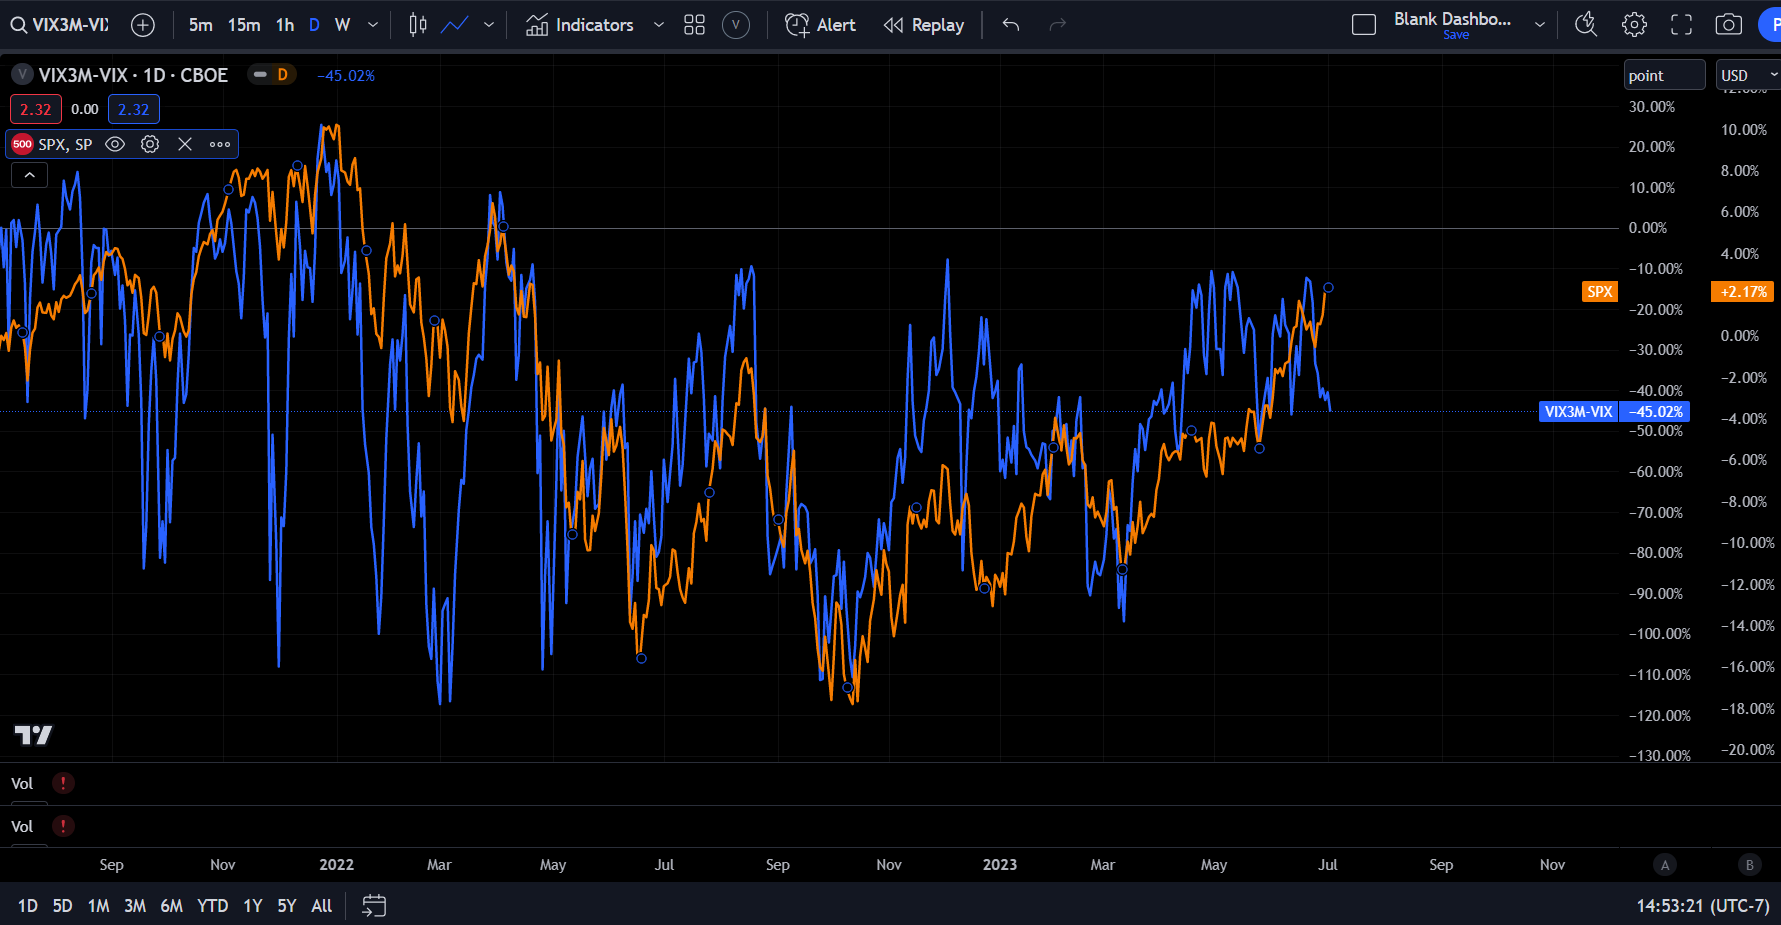Click the second Vol error indicator icon
The height and width of the screenshot is (925, 1781).
tap(63, 826)
